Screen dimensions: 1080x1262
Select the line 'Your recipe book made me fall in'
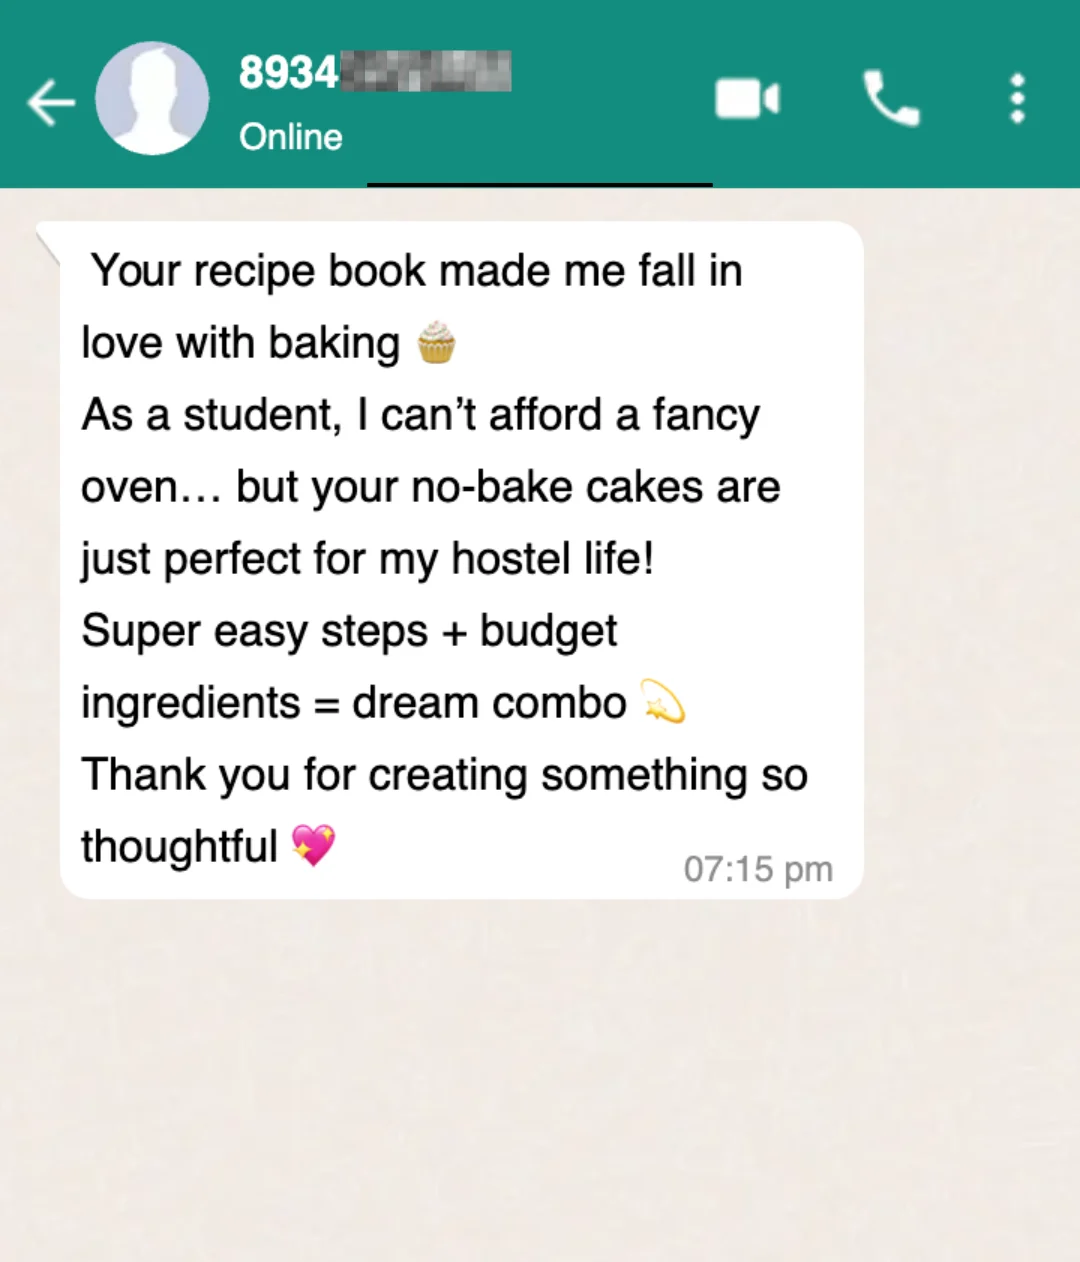tap(416, 271)
